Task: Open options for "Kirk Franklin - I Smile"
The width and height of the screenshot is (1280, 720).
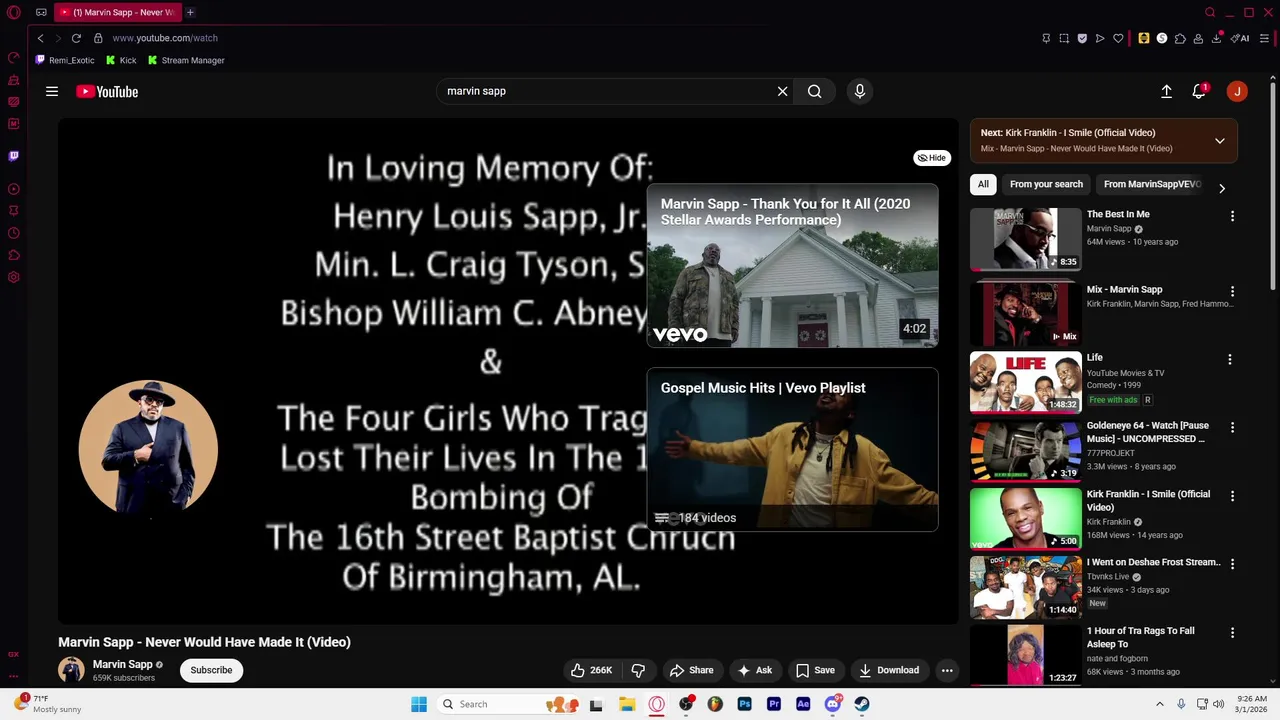Action: pos(1232,496)
